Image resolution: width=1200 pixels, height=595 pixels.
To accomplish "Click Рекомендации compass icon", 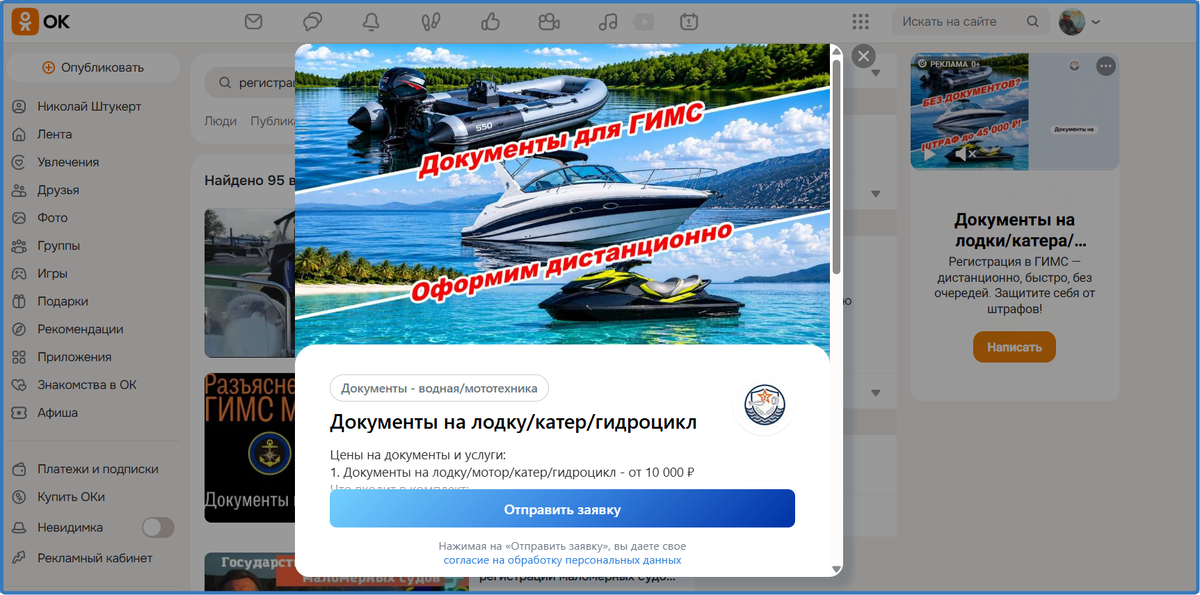I will click(x=18, y=329).
